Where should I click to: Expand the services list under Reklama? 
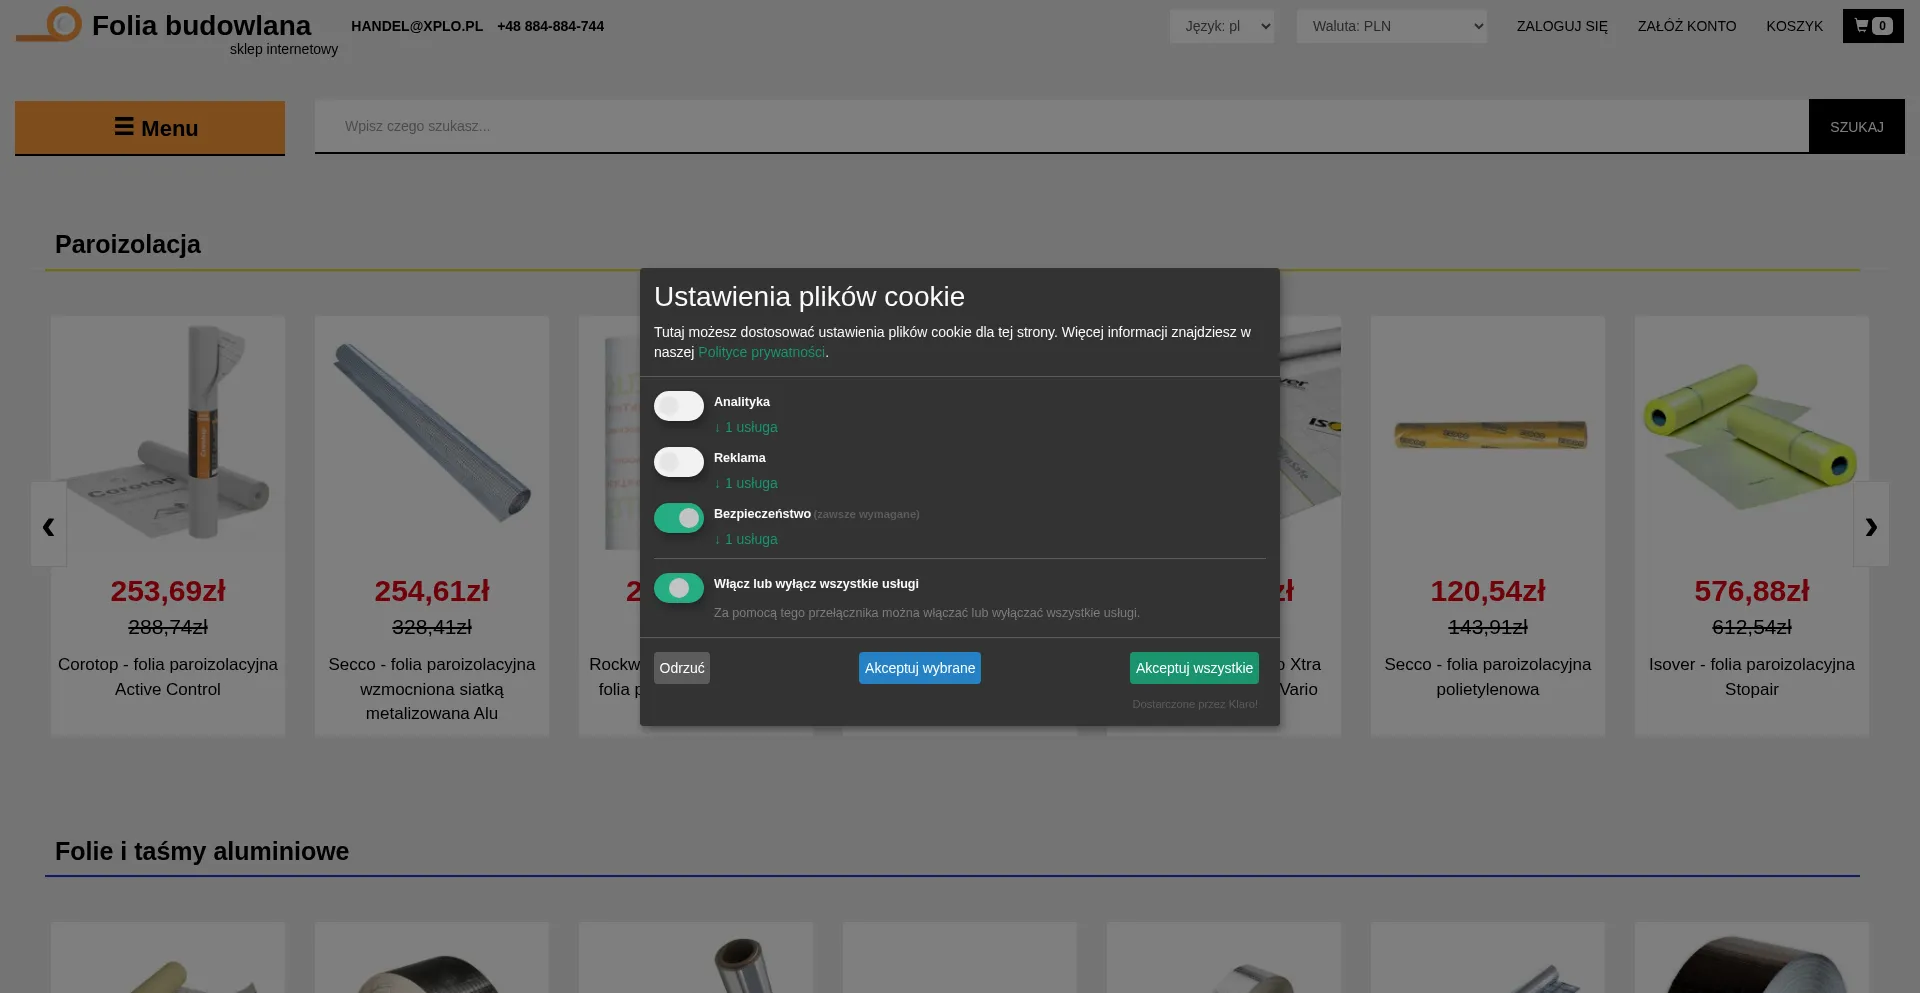pos(746,483)
